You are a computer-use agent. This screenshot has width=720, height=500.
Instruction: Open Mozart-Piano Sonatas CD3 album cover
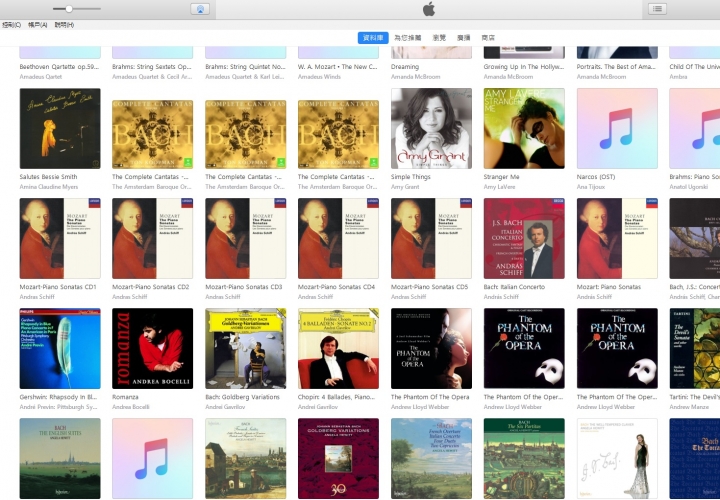coord(246,238)
